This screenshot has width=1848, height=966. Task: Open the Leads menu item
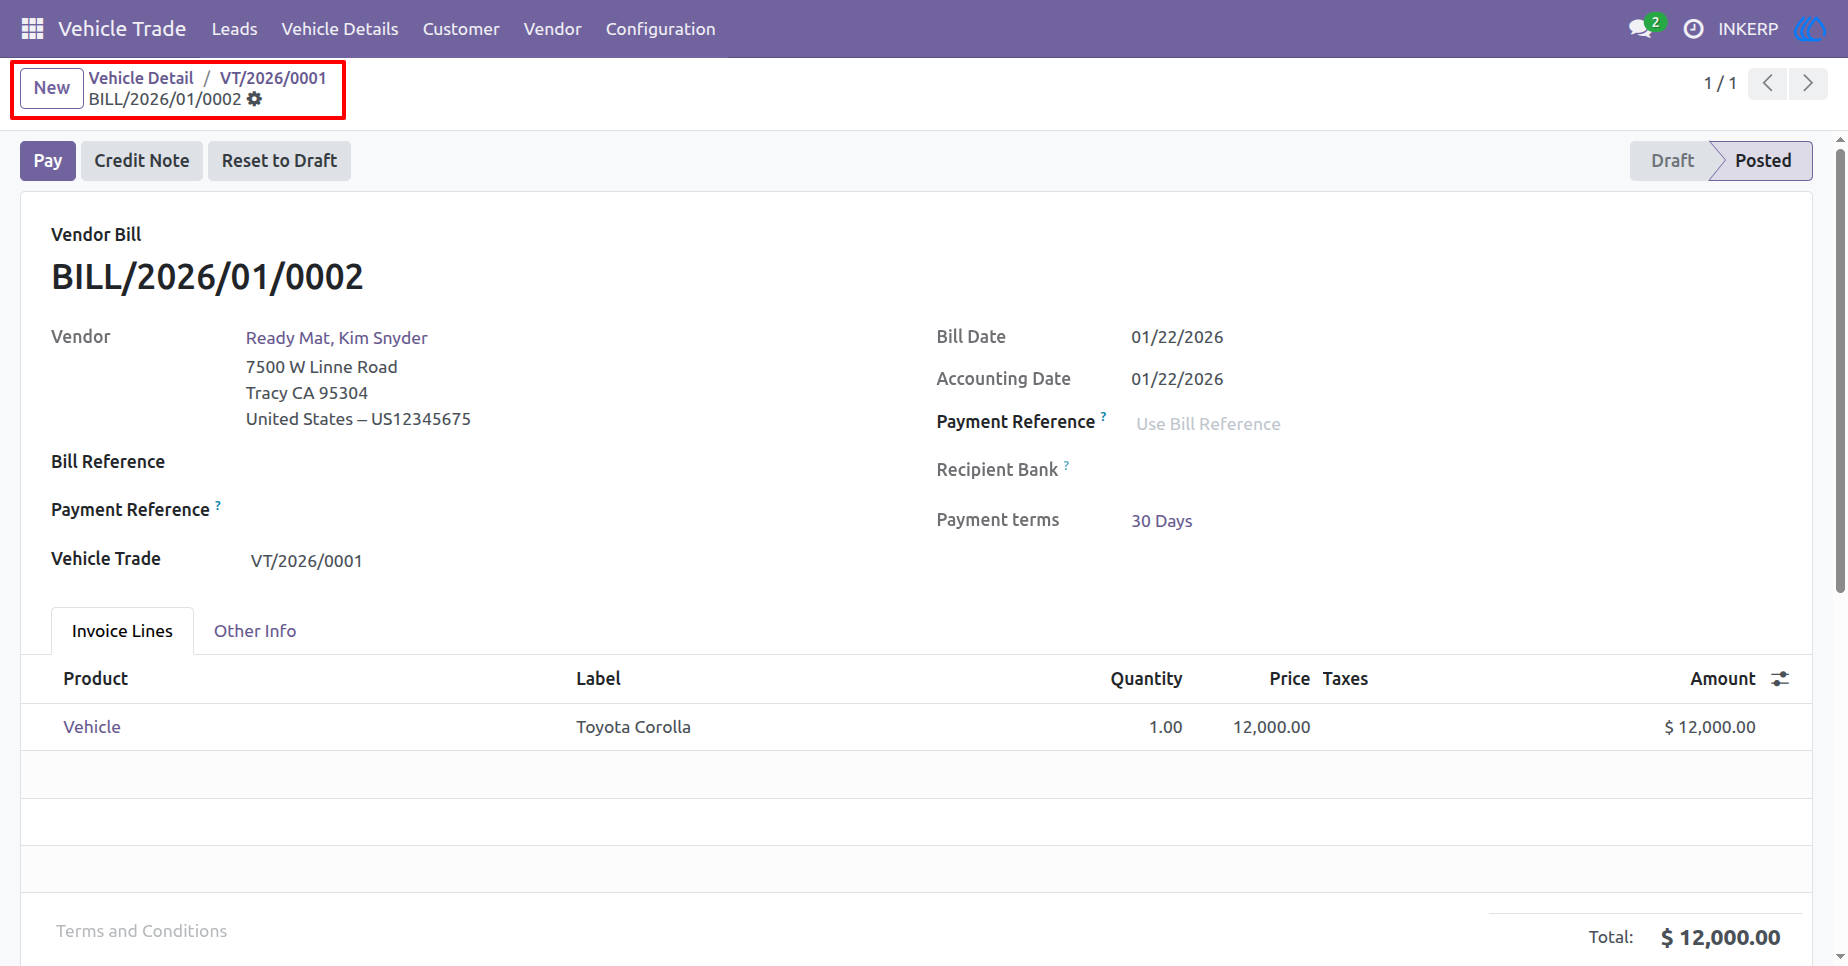click(234, 29)
